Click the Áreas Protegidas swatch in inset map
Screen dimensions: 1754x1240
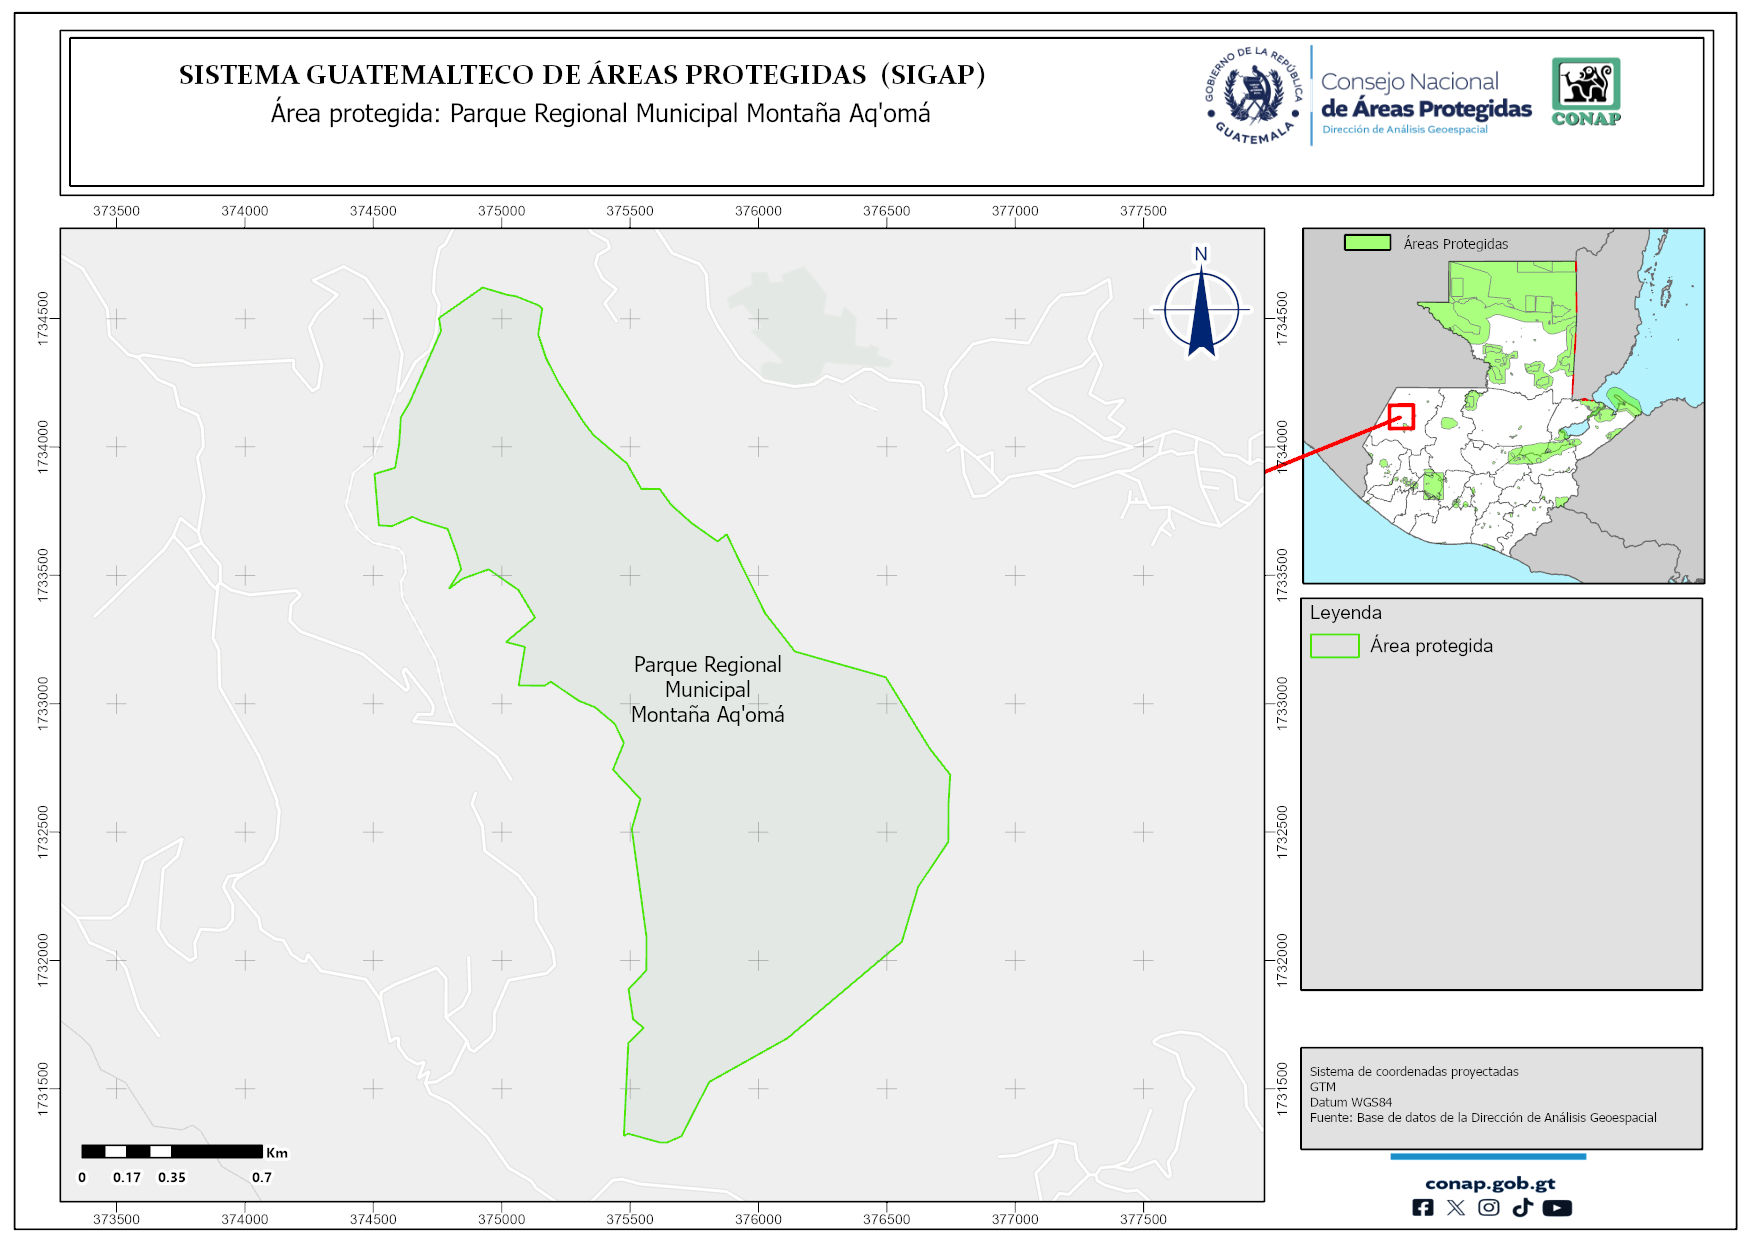pos(1367,243)
